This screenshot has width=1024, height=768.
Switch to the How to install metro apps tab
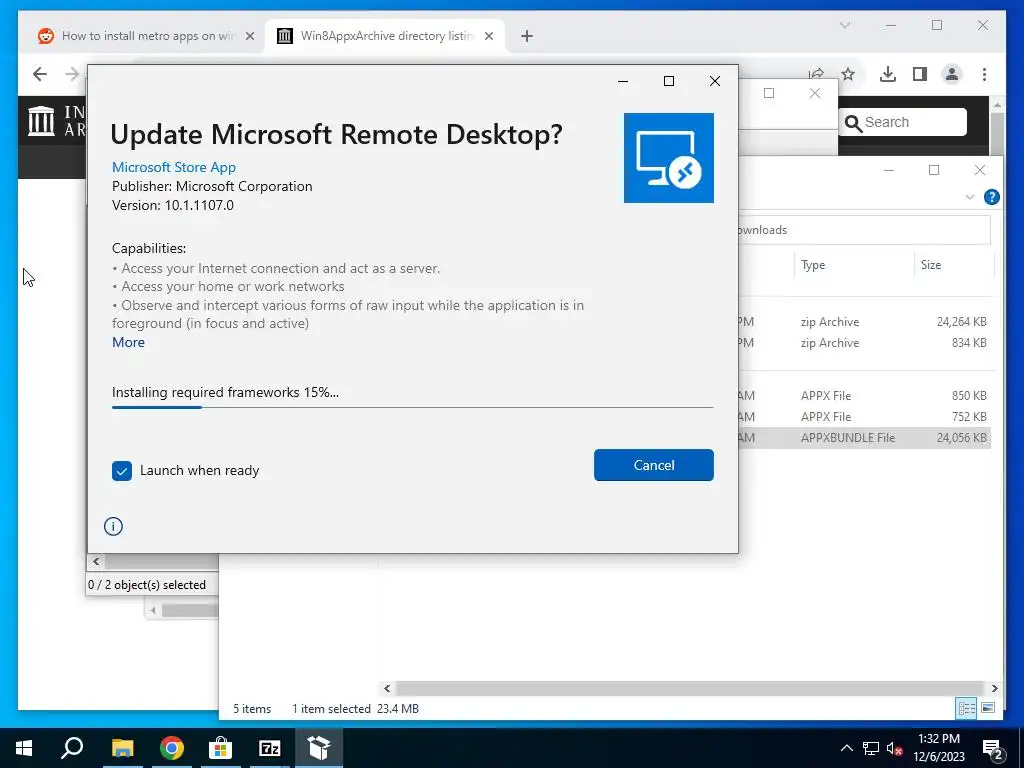(147, 36)
